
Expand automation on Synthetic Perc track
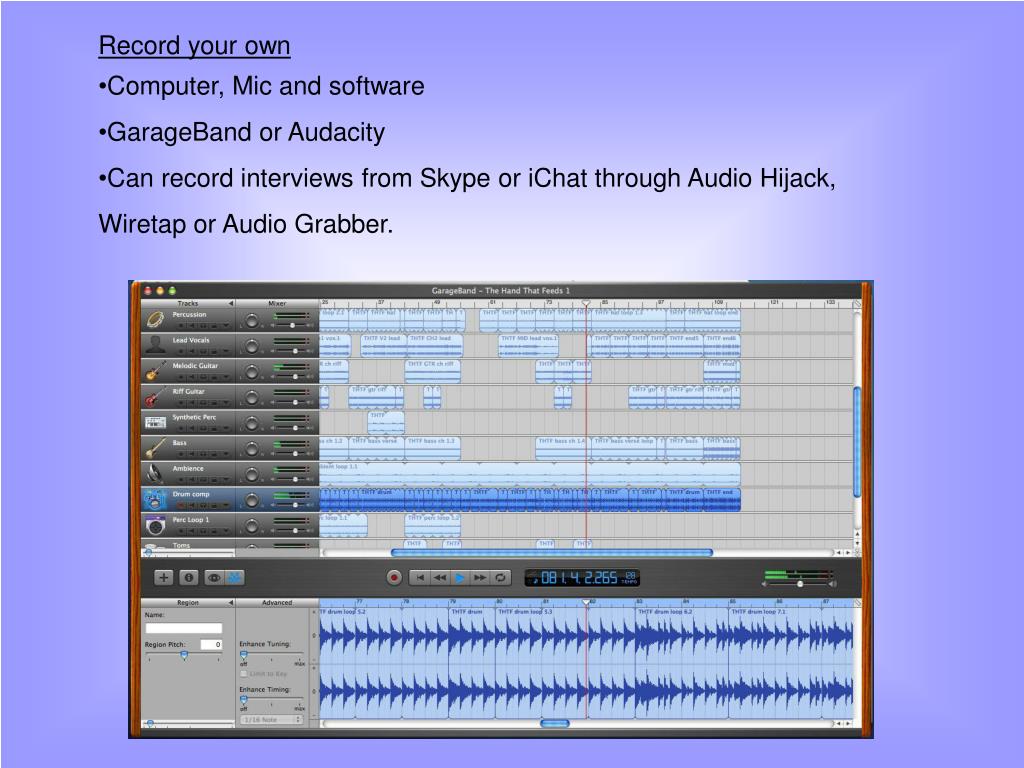pos(226,428)
